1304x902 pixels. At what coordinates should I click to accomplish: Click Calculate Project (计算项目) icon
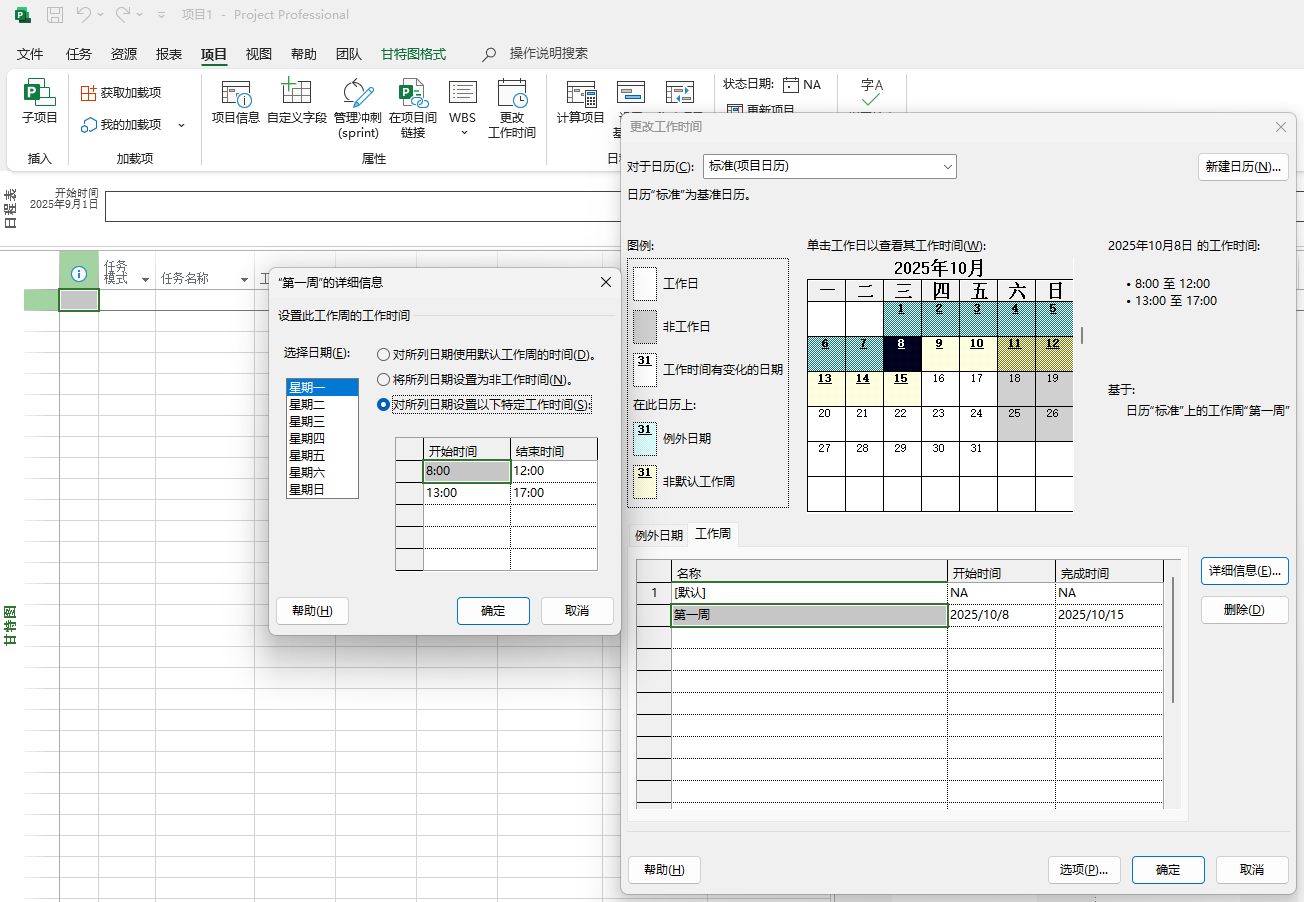[x=581, y=93]
